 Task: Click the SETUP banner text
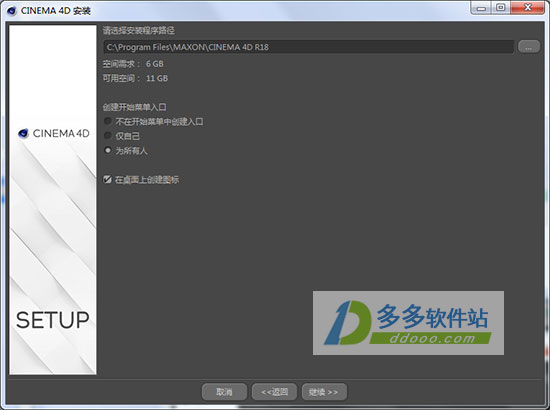point(53,320)
